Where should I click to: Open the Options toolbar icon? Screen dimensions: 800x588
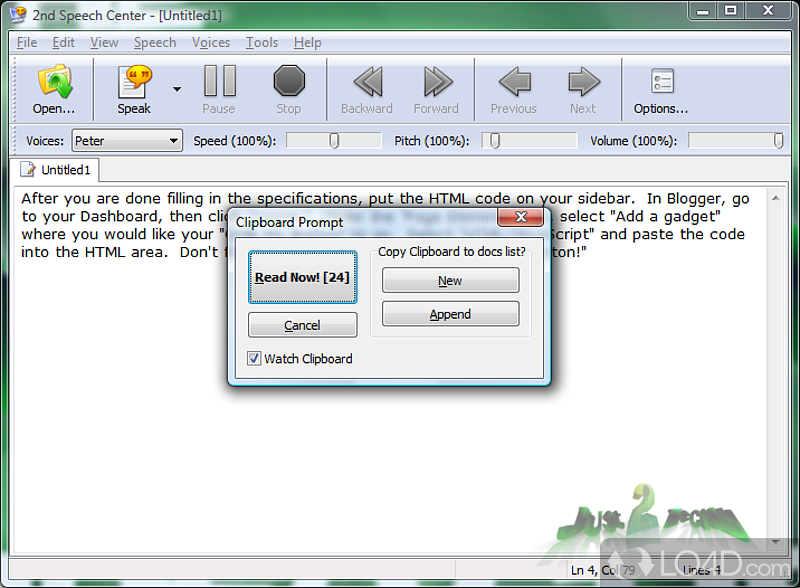(x=662, y=81)
